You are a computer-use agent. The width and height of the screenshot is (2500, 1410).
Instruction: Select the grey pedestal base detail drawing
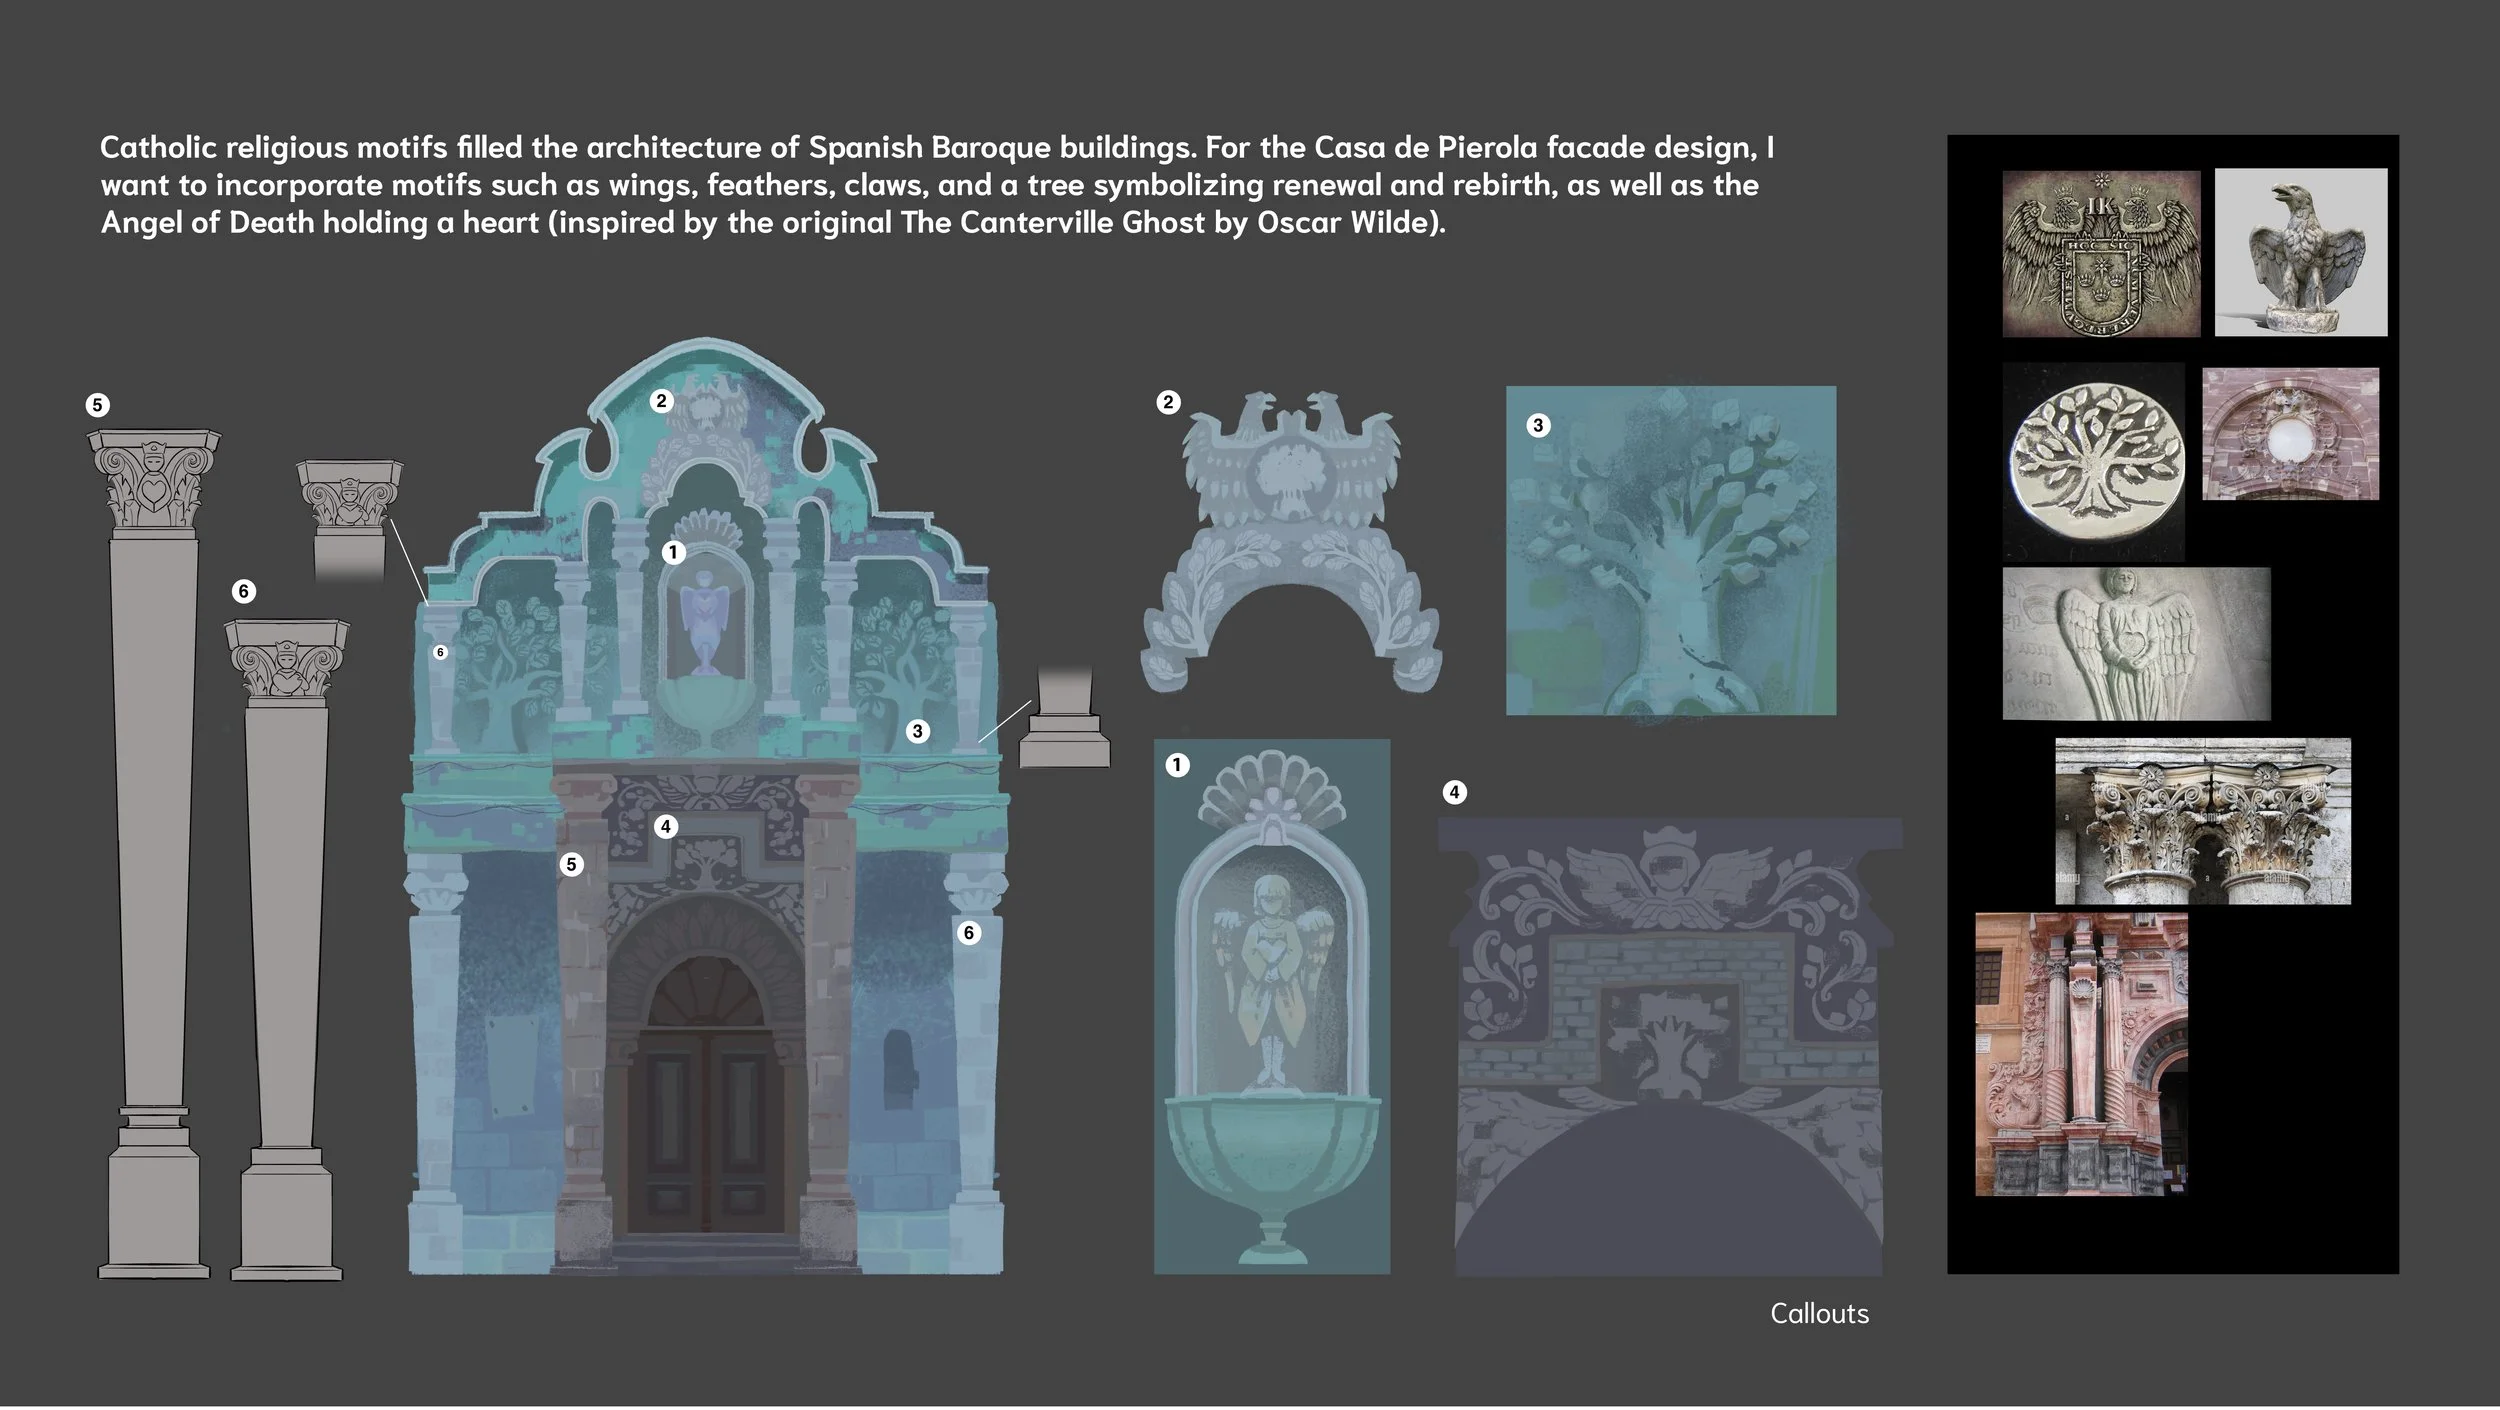point(1064,717)
